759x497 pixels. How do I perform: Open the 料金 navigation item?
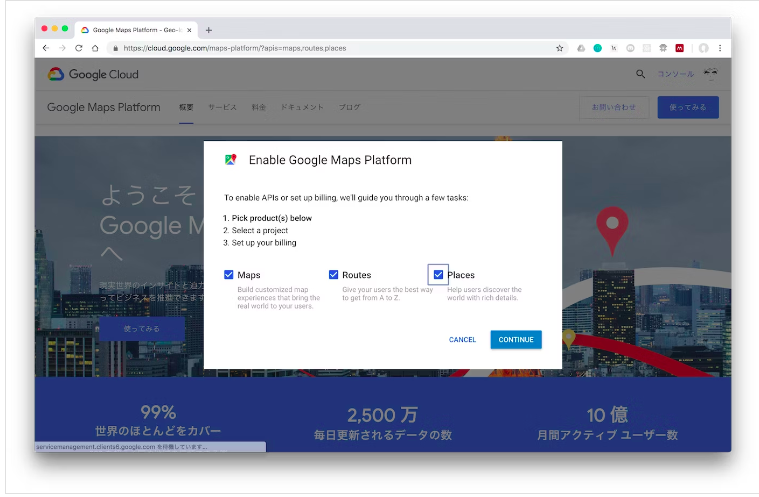click(259, 107)
